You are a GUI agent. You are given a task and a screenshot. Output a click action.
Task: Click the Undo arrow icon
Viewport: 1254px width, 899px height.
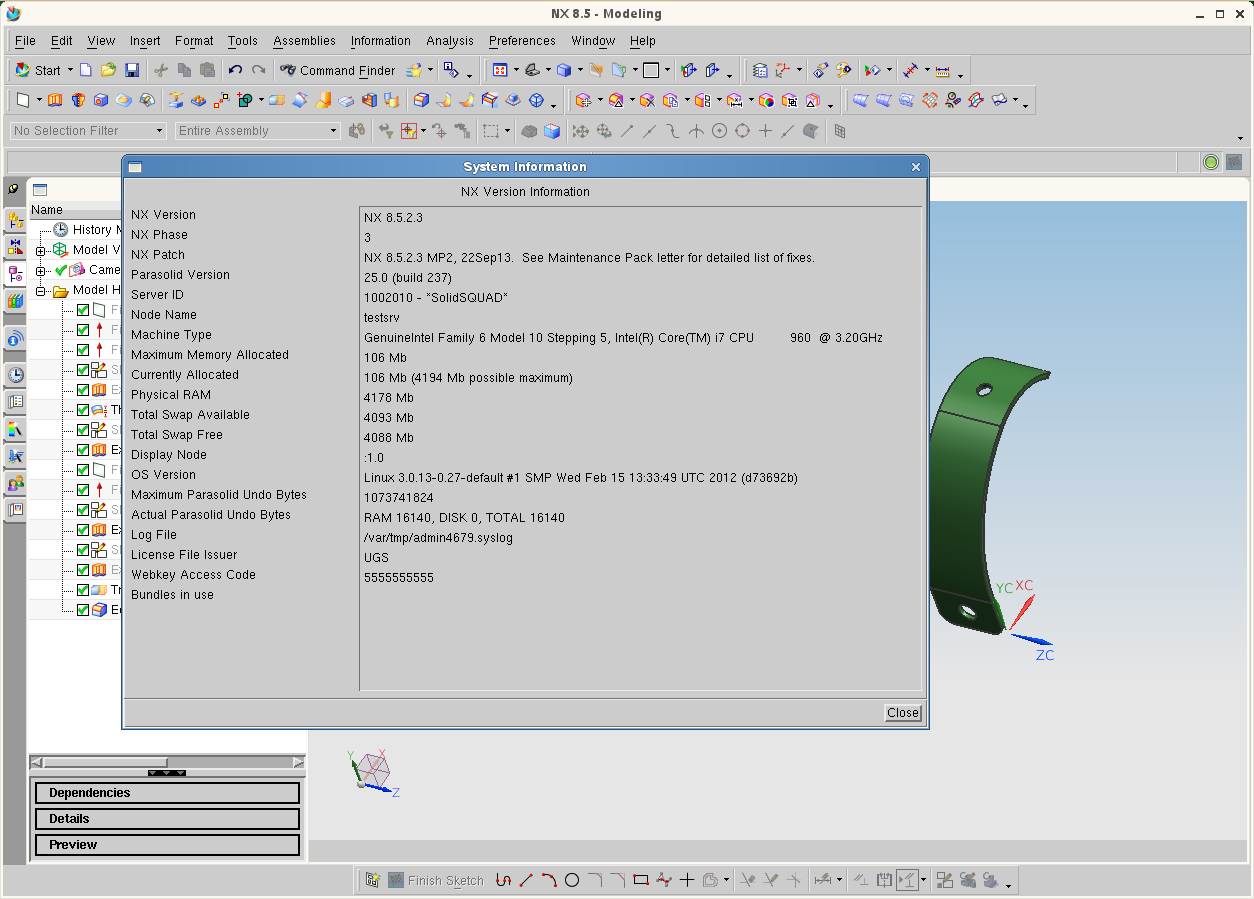point(235,70)
